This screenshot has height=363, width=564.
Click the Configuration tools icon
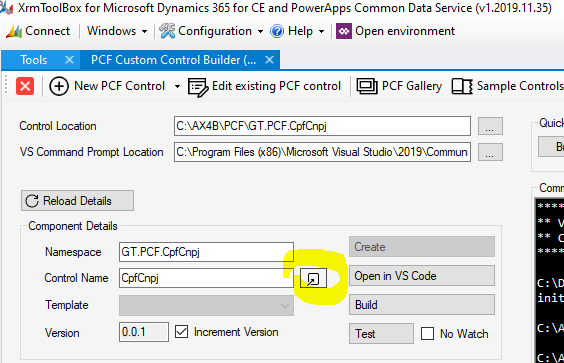(167, 31)
